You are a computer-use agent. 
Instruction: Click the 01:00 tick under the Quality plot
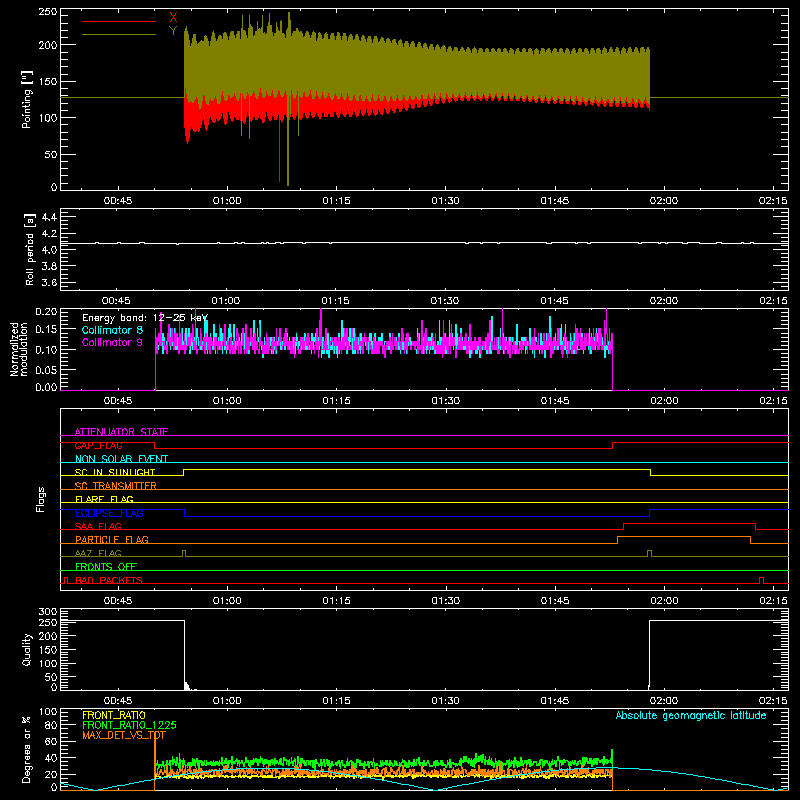(x=227, y=701)
